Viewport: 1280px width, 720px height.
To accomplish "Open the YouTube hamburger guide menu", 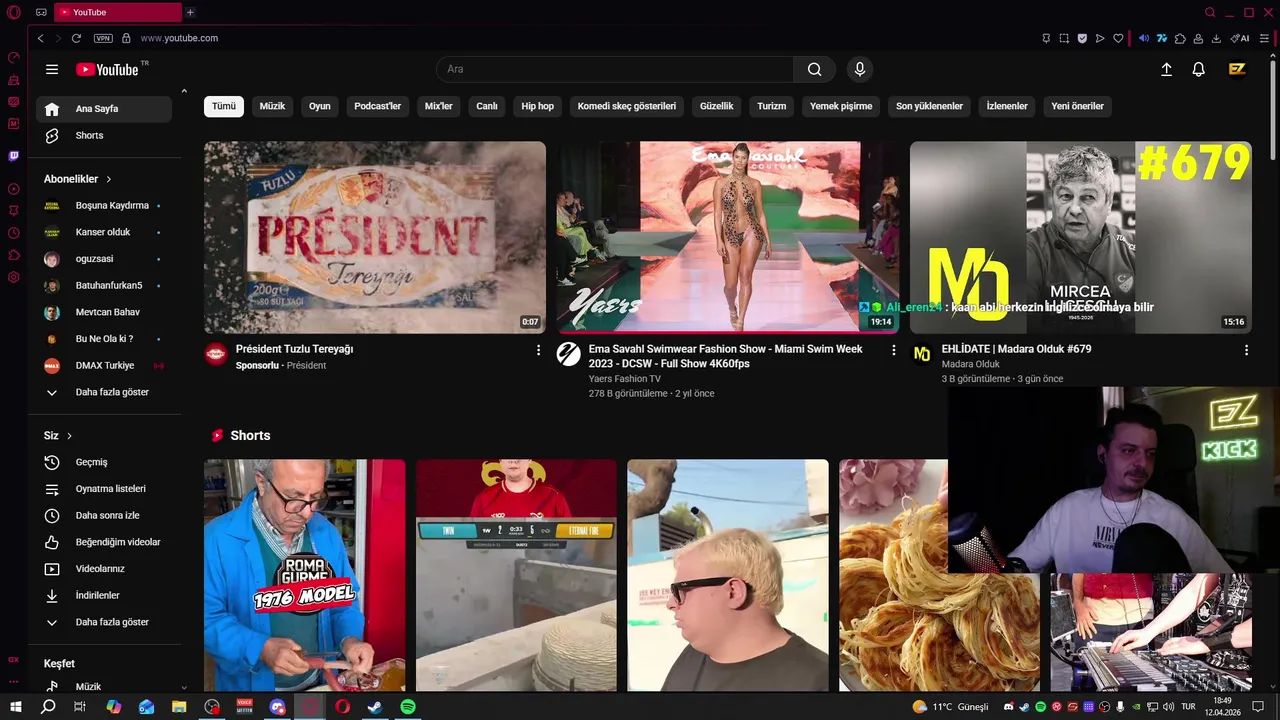I will click(52, 69).
